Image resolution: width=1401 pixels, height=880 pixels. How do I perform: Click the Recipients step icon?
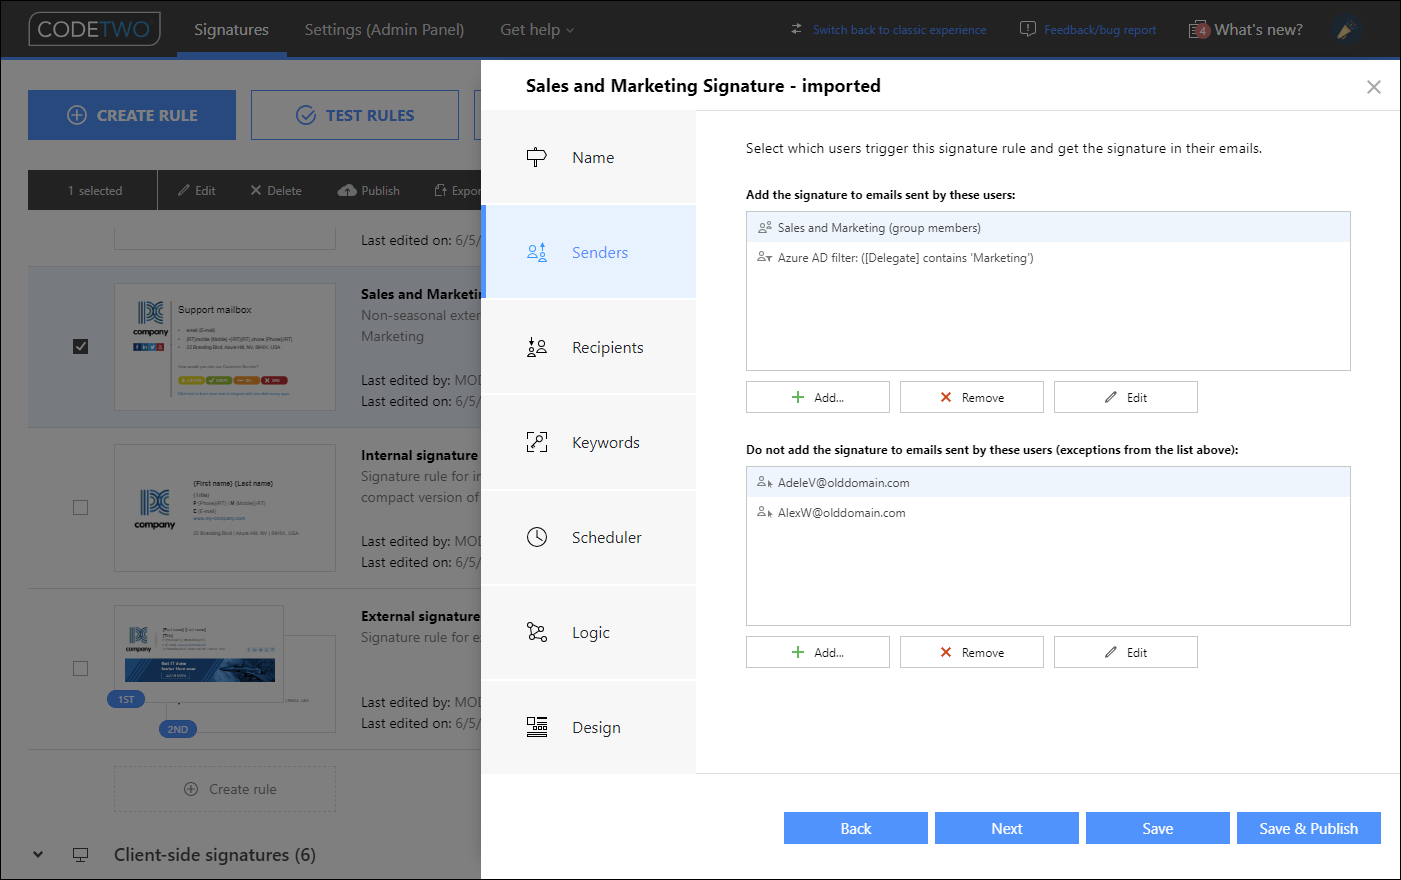click(537, 347)
